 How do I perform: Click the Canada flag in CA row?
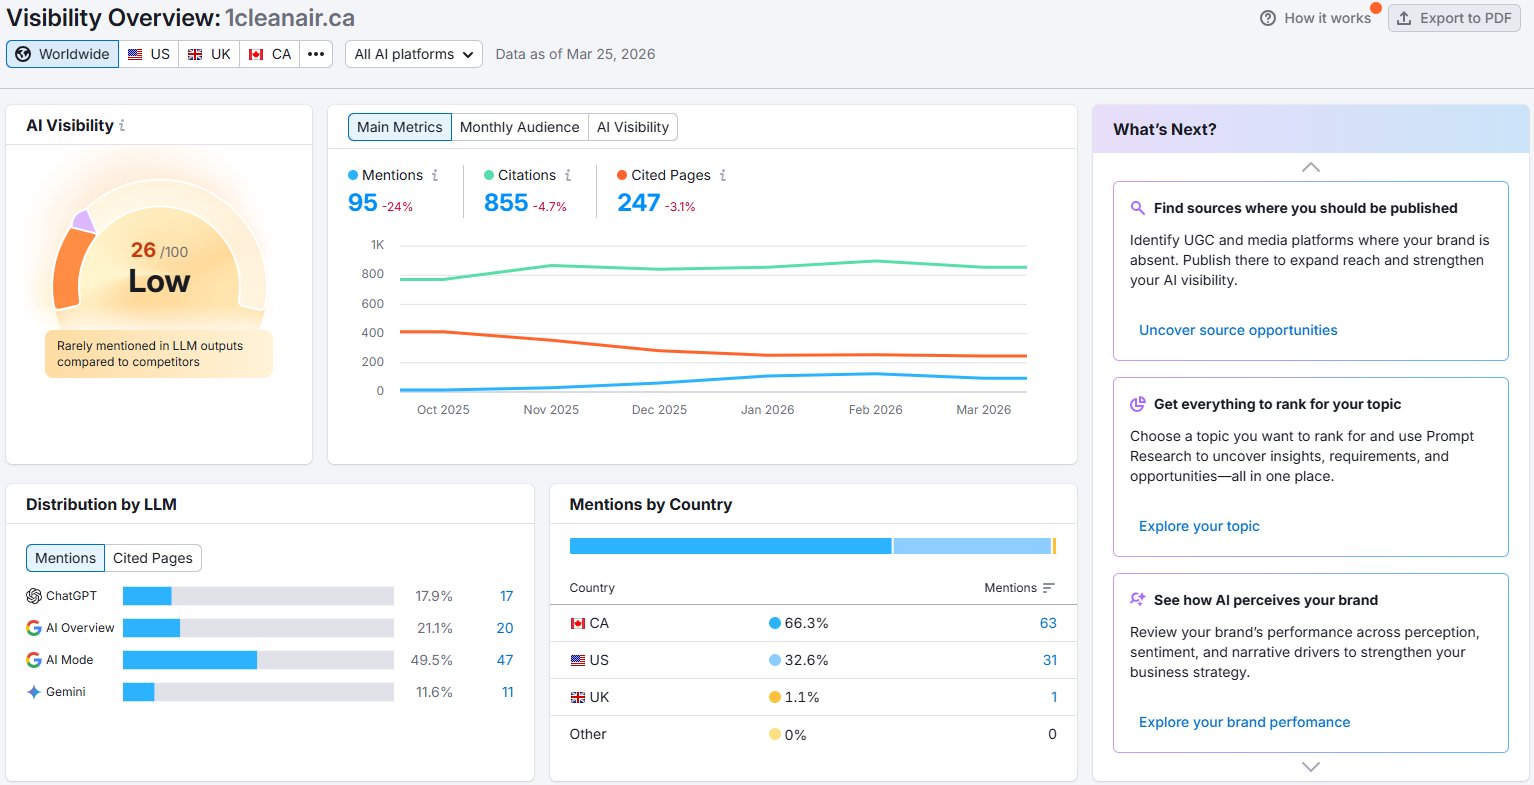coord(578,623)
